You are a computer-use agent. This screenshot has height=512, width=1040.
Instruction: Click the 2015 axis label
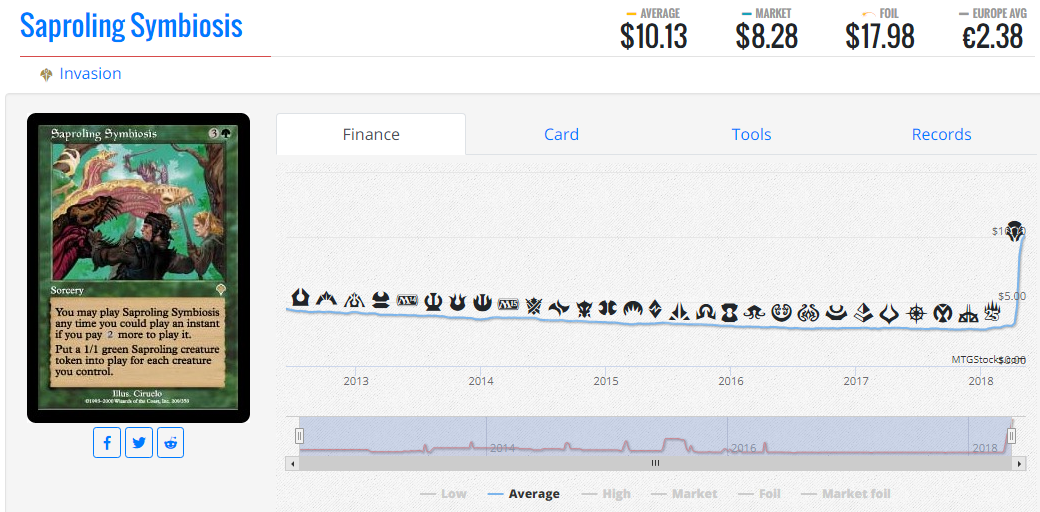click(606, 381)
